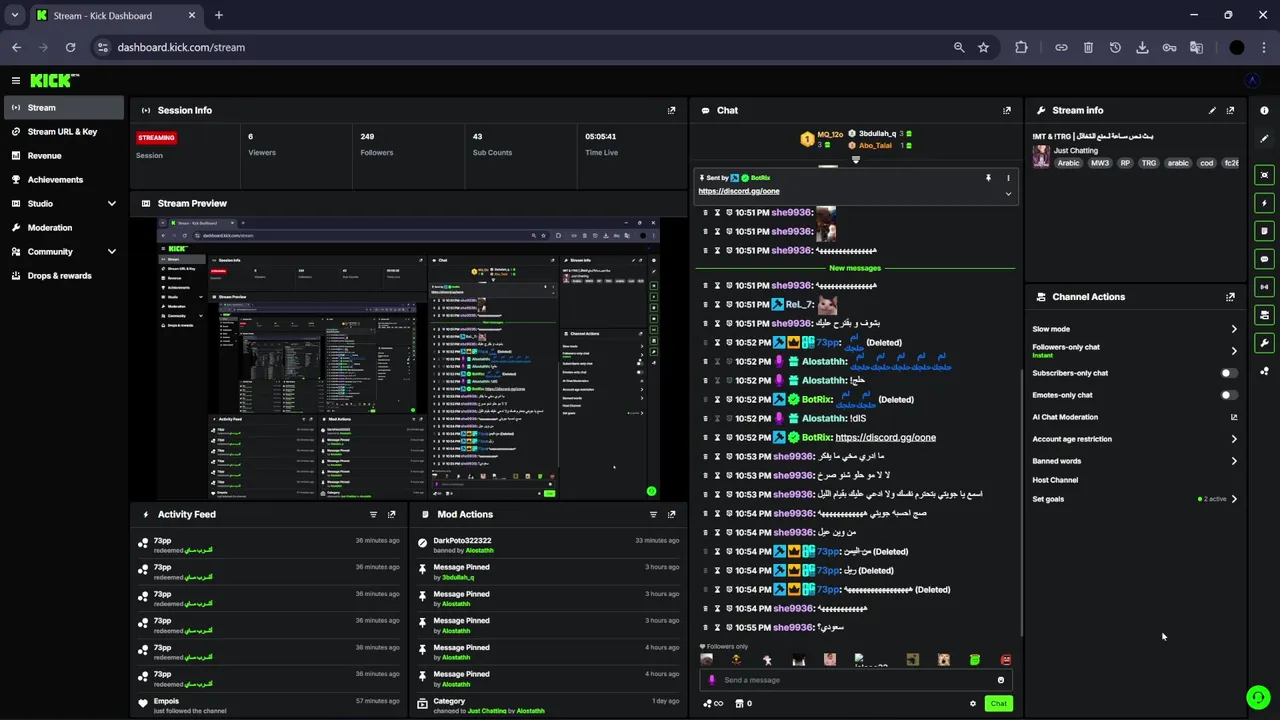Open the Revenue page
Viewport: 1280px width, 720px height.
[x=64, y=155]
